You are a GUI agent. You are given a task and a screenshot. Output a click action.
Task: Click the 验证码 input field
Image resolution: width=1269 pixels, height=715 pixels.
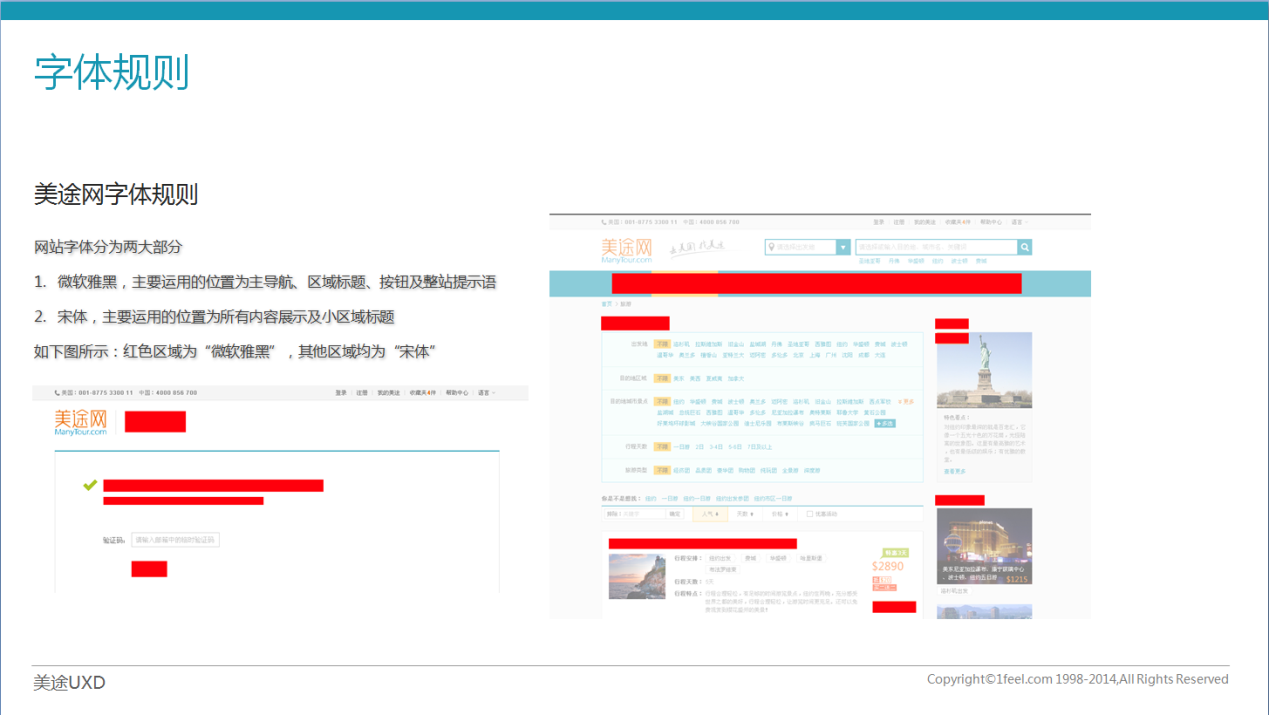coord(175,540)
